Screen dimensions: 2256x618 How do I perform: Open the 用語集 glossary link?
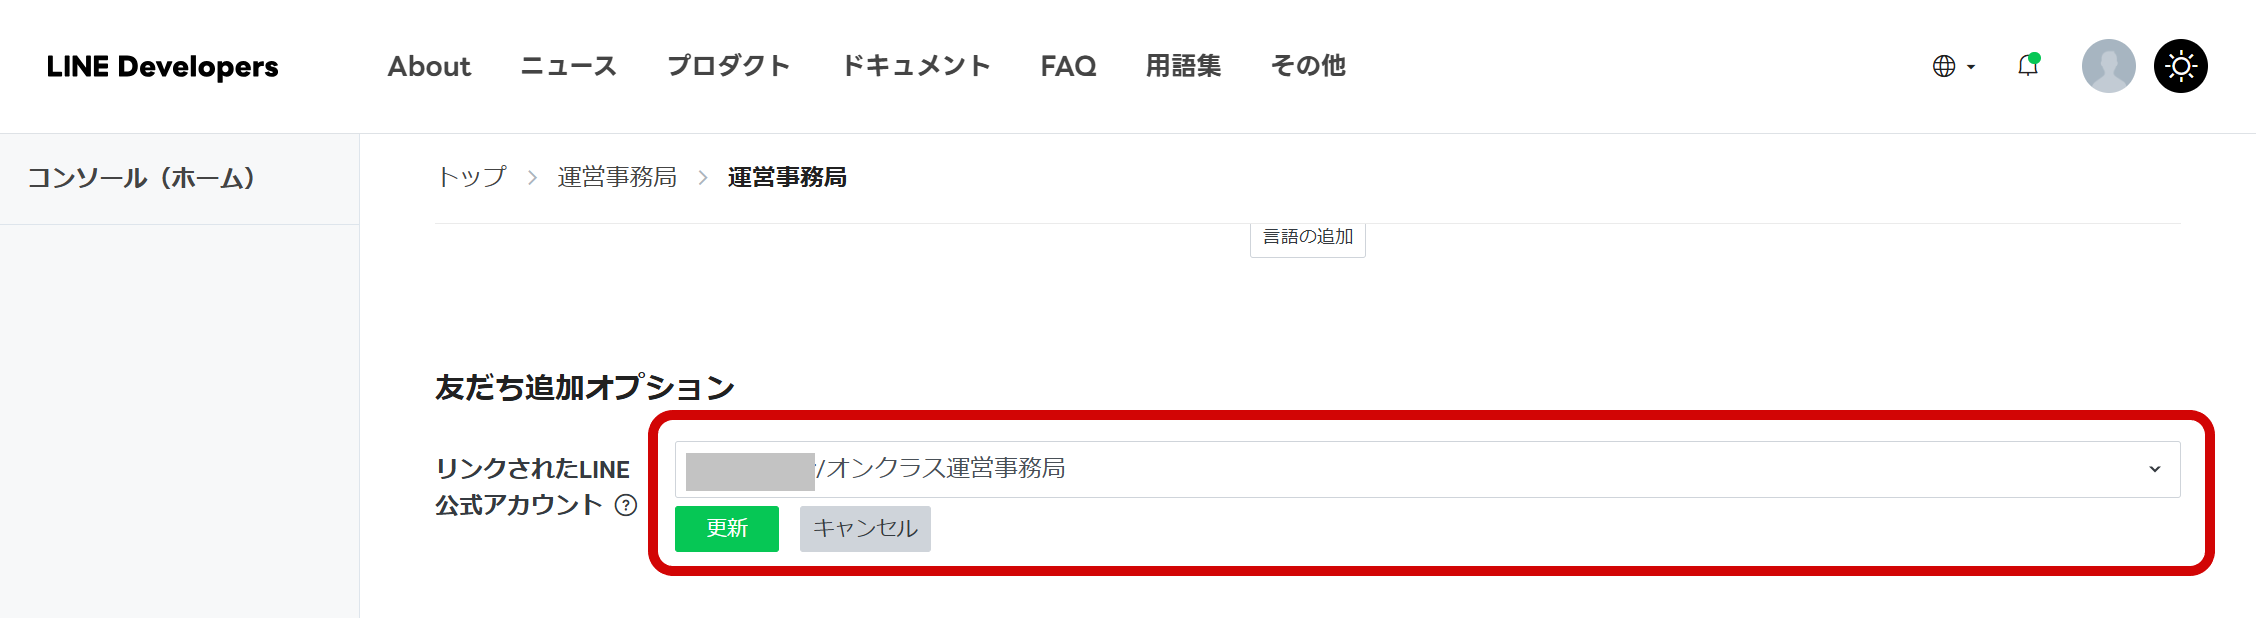click(1183, 67)
